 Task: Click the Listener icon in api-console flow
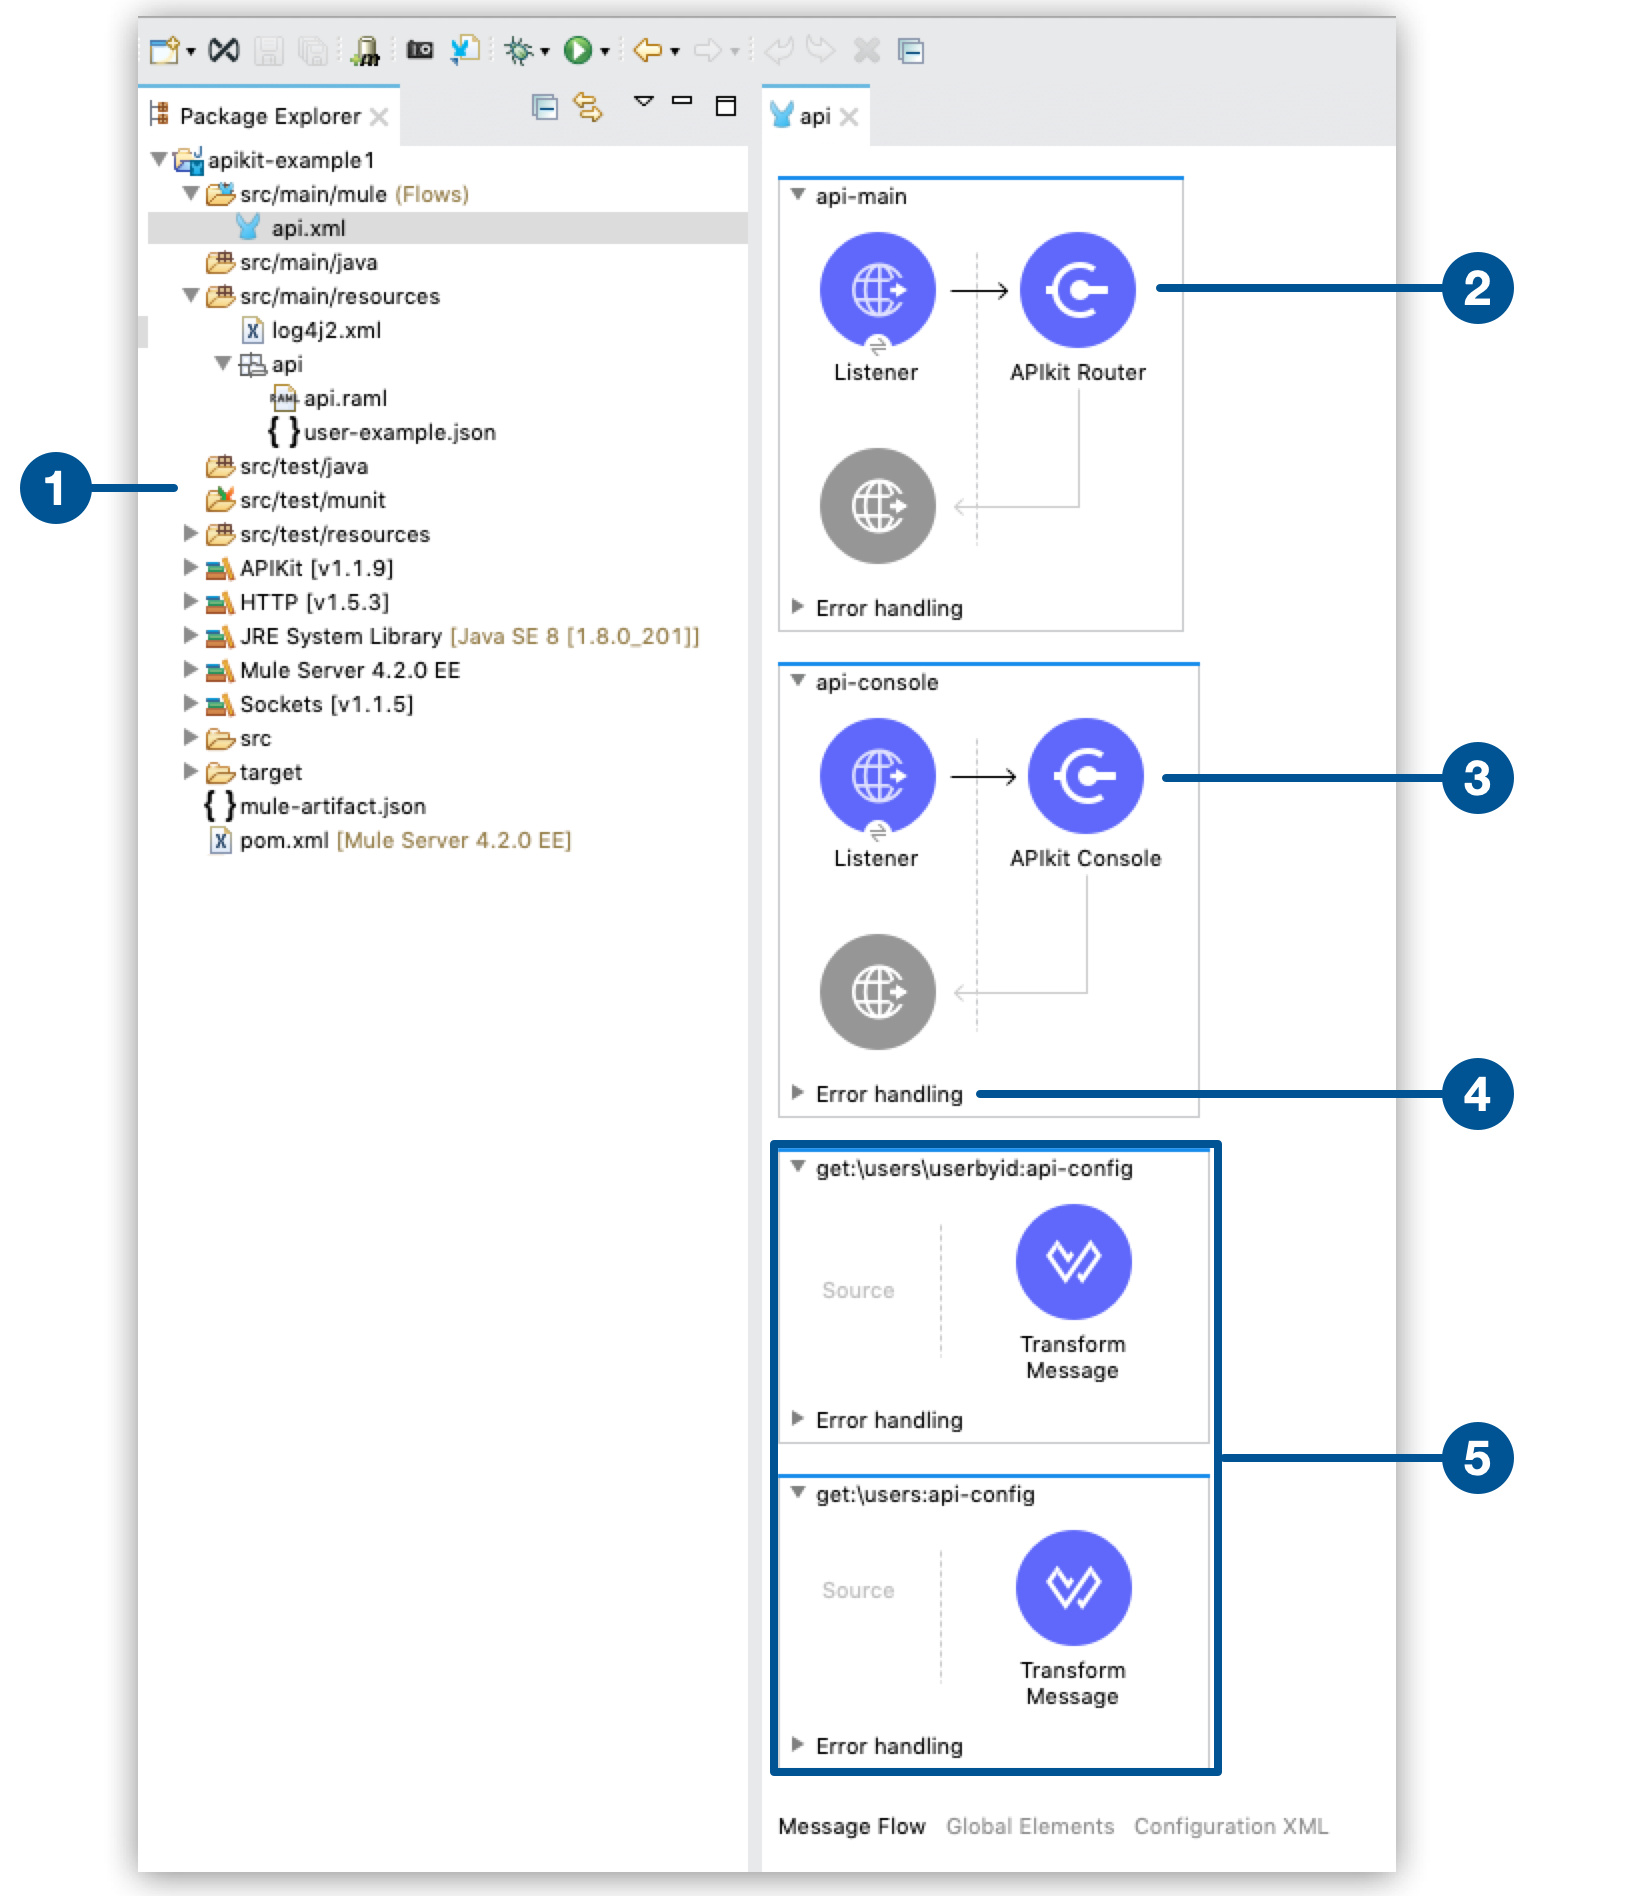(877, 776)
